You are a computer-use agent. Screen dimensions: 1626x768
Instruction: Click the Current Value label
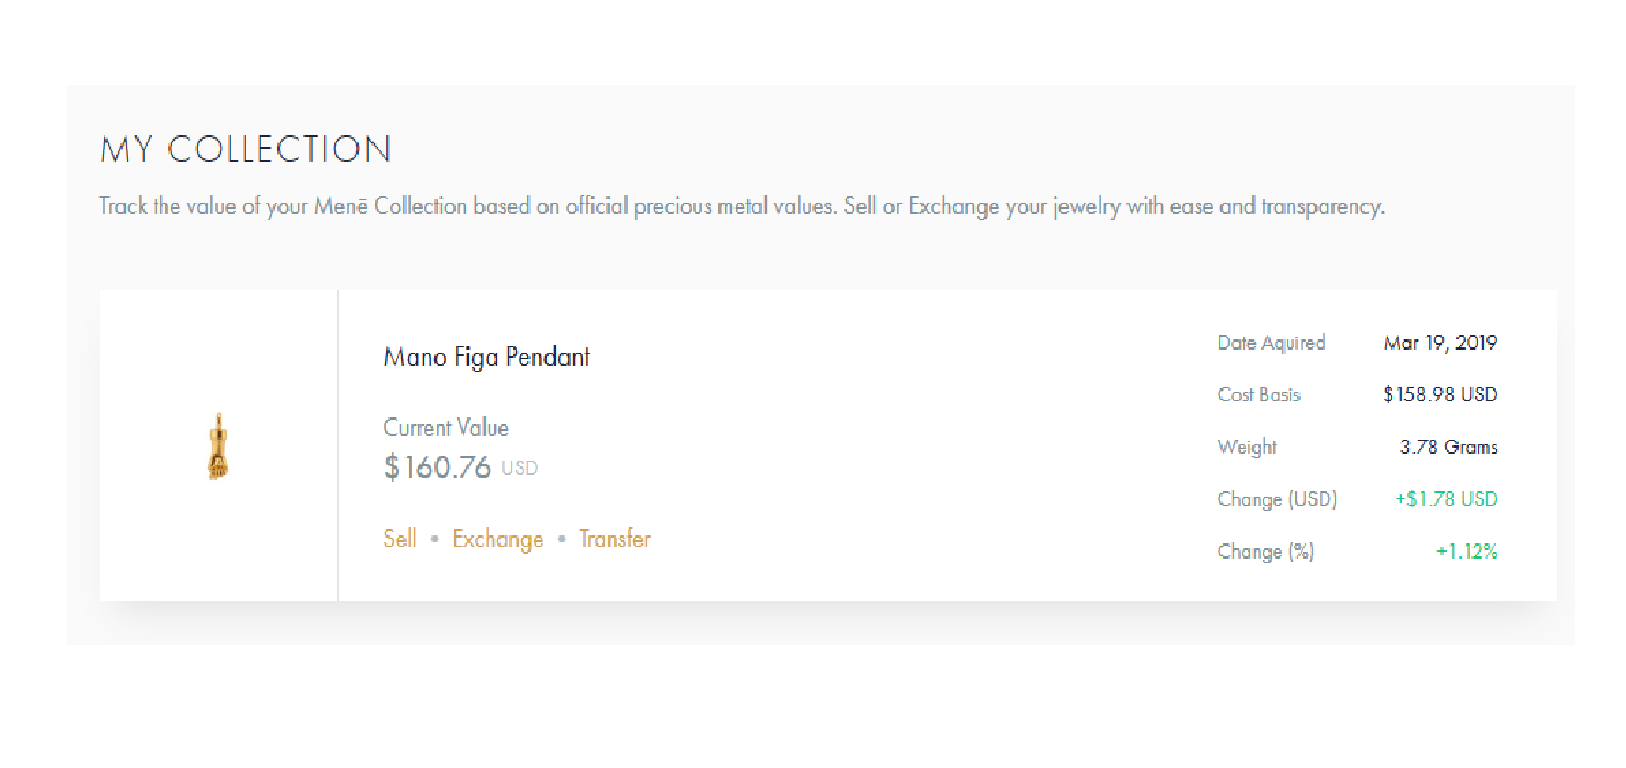click(446, 427)
